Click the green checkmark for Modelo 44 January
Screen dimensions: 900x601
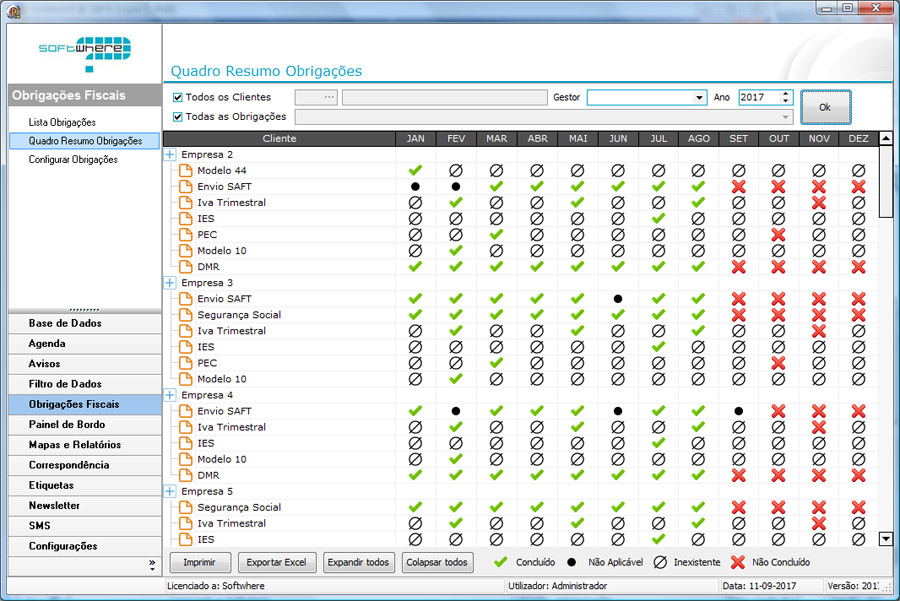(415, 171)
